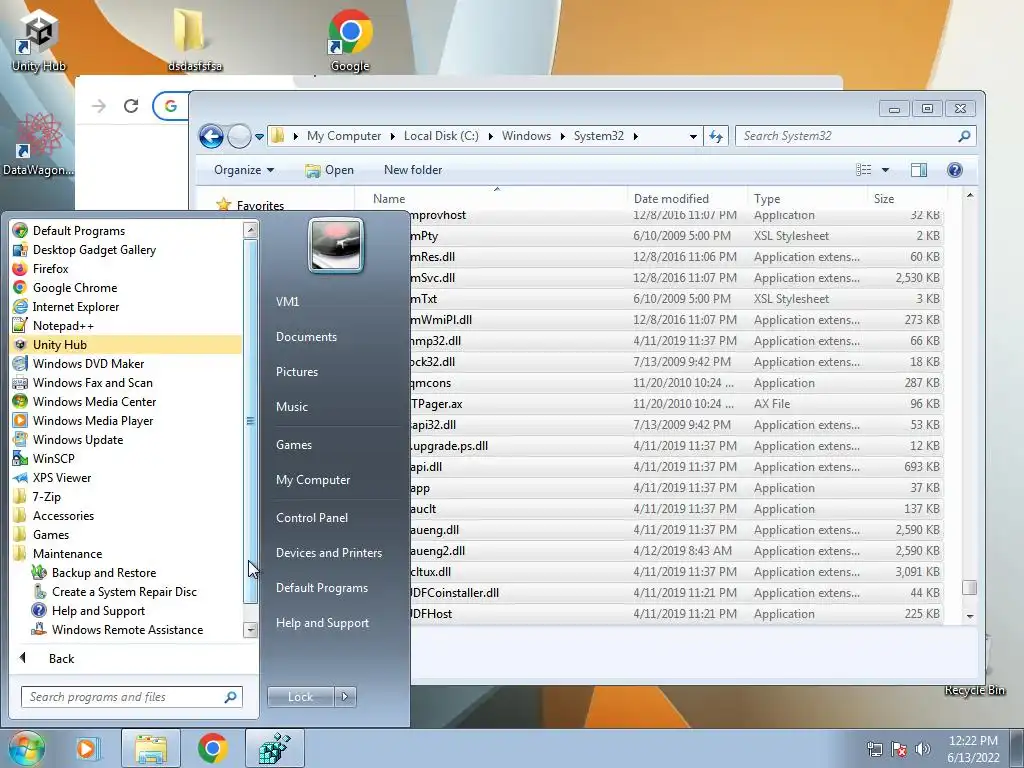Viewport: 1024px width, 768px height.
Task: Launch Windows Remote Assistance
Action: pos(125,630)
